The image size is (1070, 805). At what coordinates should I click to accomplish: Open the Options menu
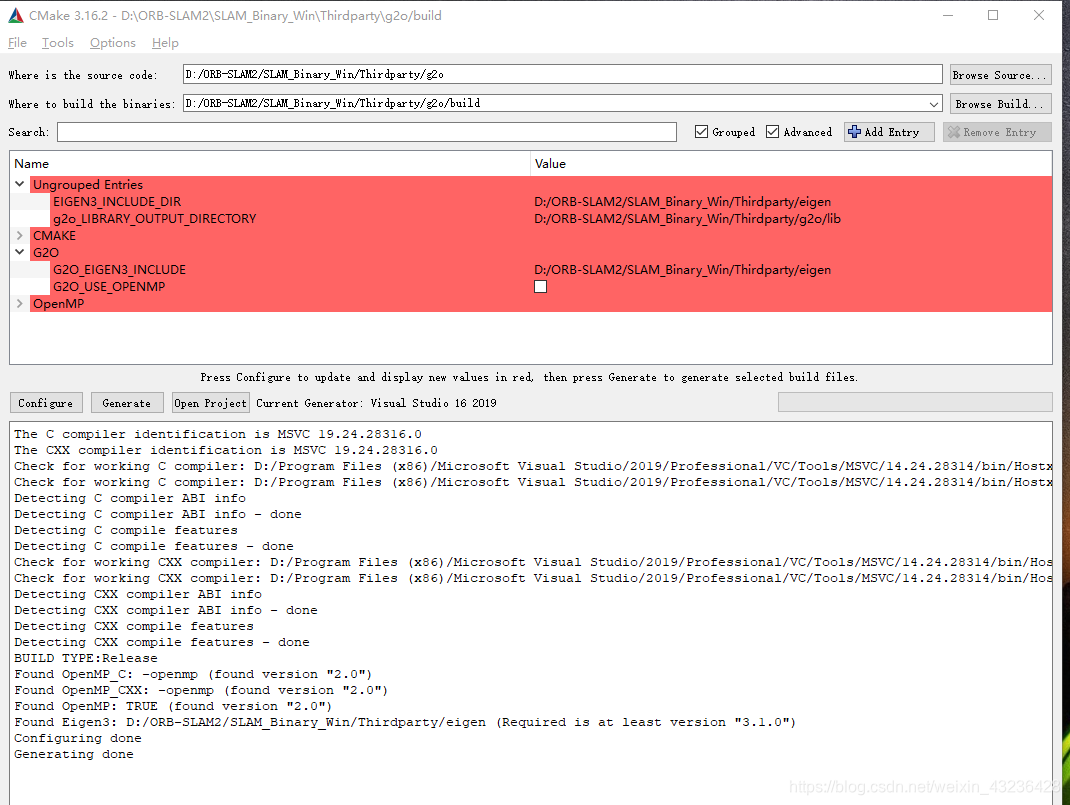pyautogui.click(x=113, y=42)
